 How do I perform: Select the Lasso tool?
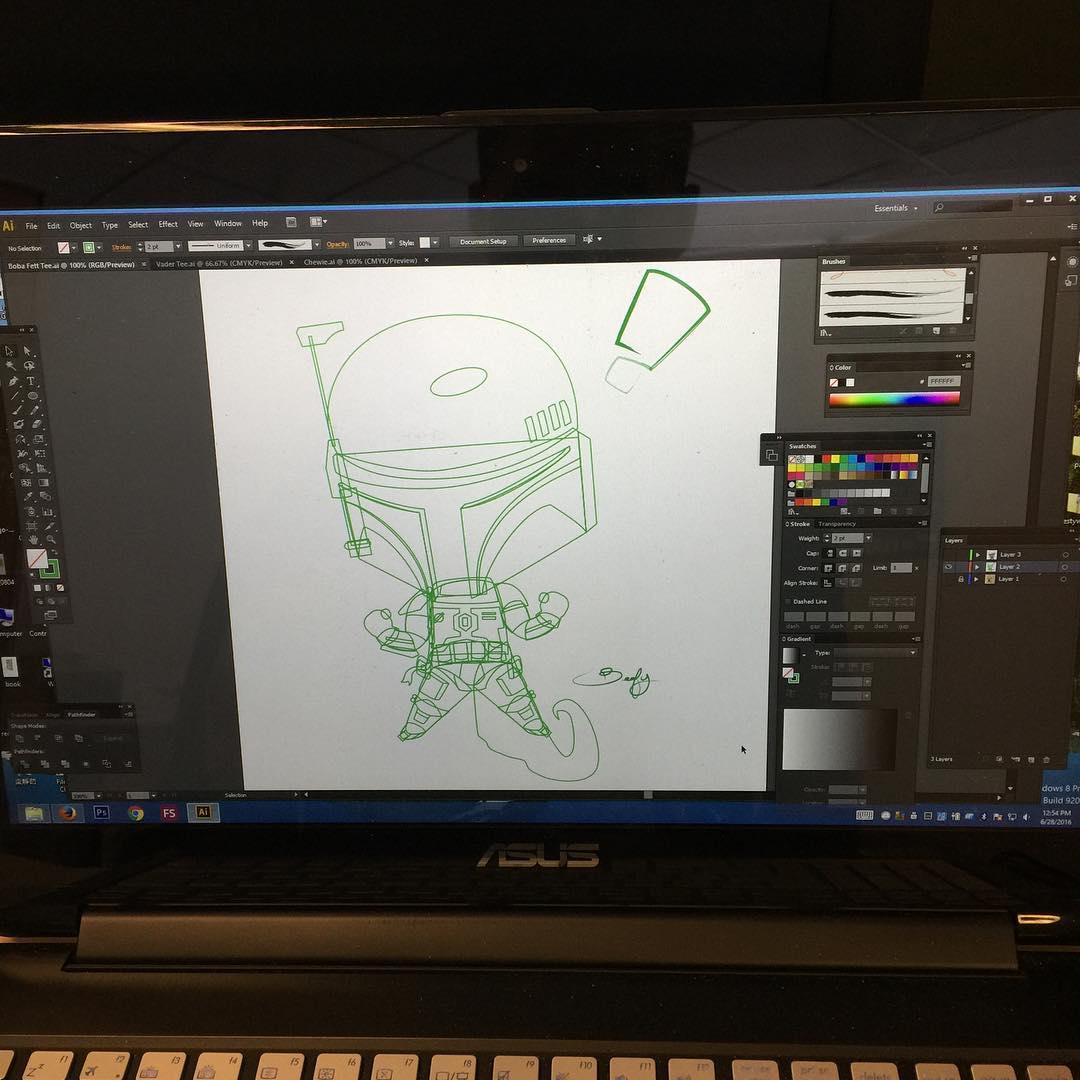pyautogui.click(x=29, y=366)
